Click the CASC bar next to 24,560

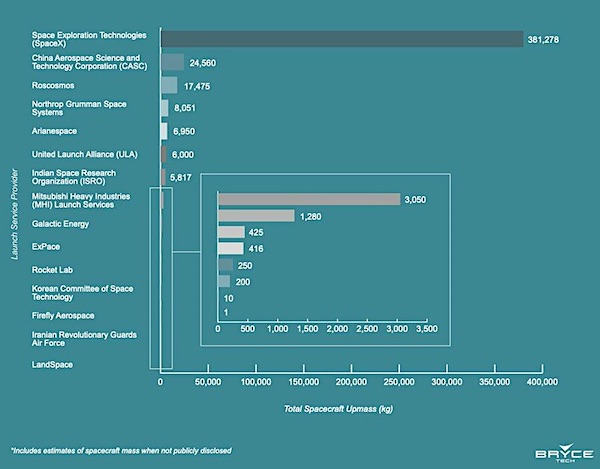click(173, 62)
